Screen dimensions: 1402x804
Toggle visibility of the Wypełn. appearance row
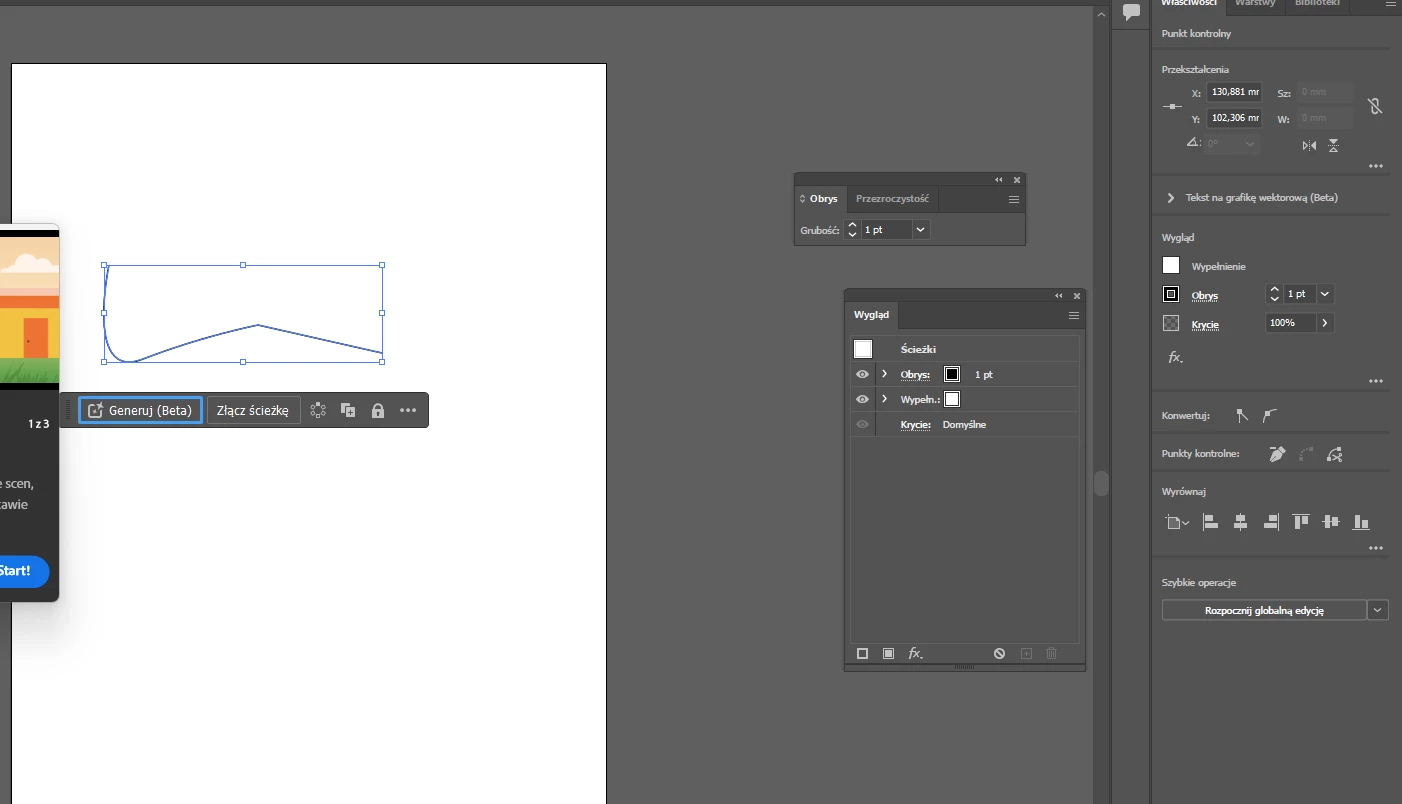[862, 399]
